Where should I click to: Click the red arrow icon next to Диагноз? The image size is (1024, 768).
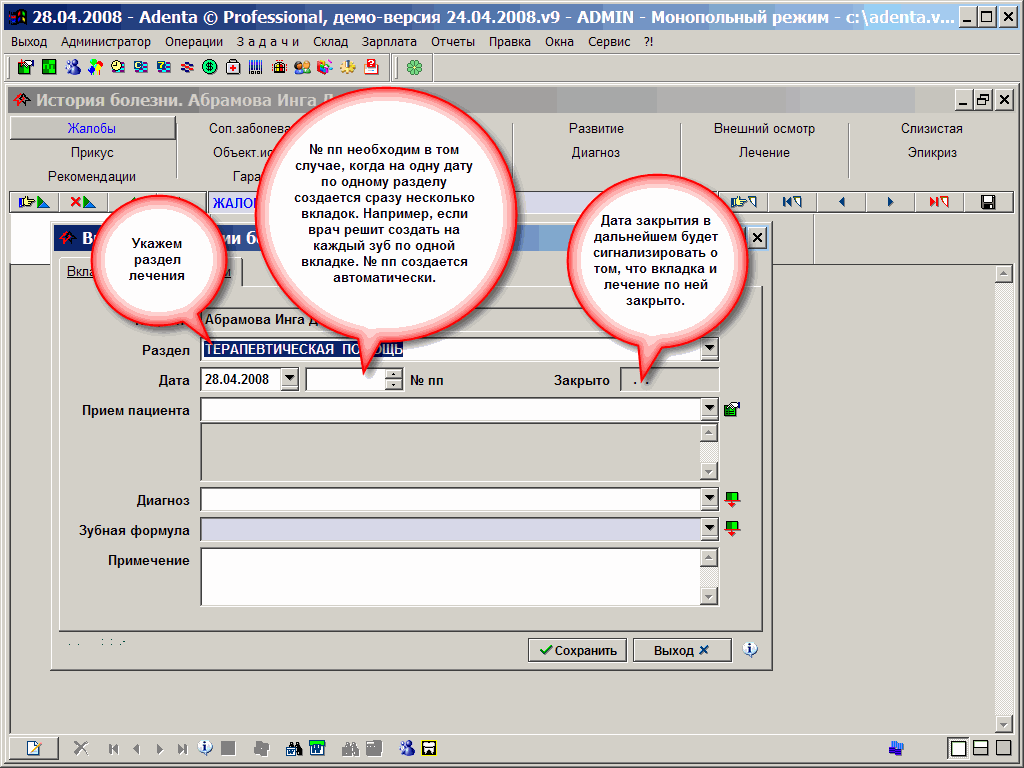(x=732, y=499)
